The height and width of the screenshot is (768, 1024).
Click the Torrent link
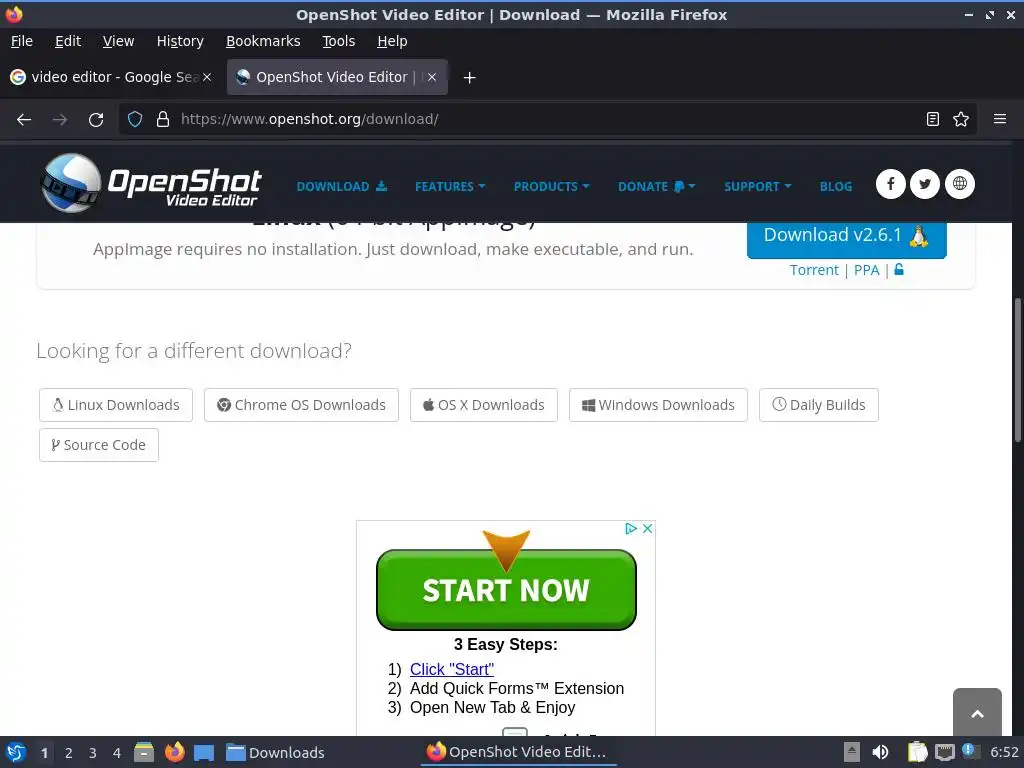(814, 270)
